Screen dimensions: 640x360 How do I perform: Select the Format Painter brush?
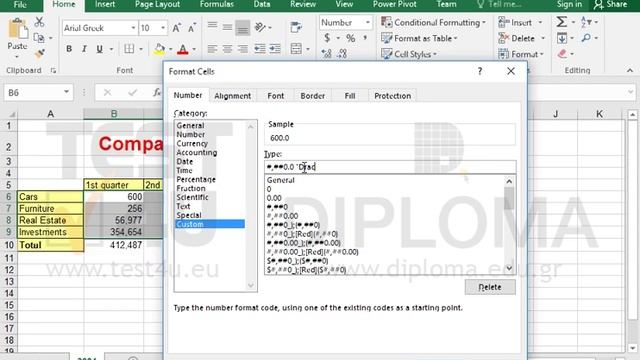pos(39,53)
